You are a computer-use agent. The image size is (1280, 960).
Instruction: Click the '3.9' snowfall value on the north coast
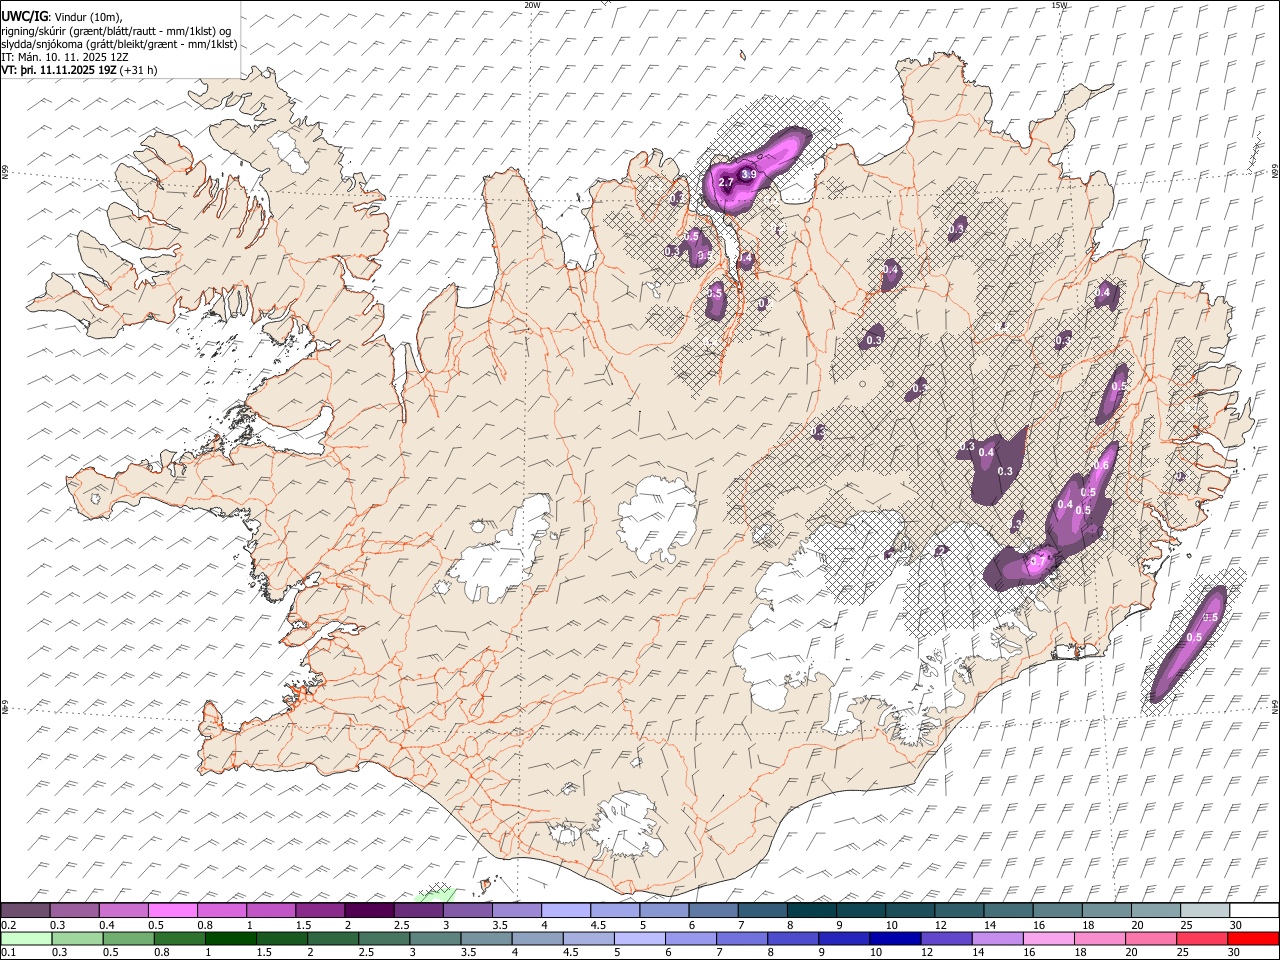[x=748, y=175]
